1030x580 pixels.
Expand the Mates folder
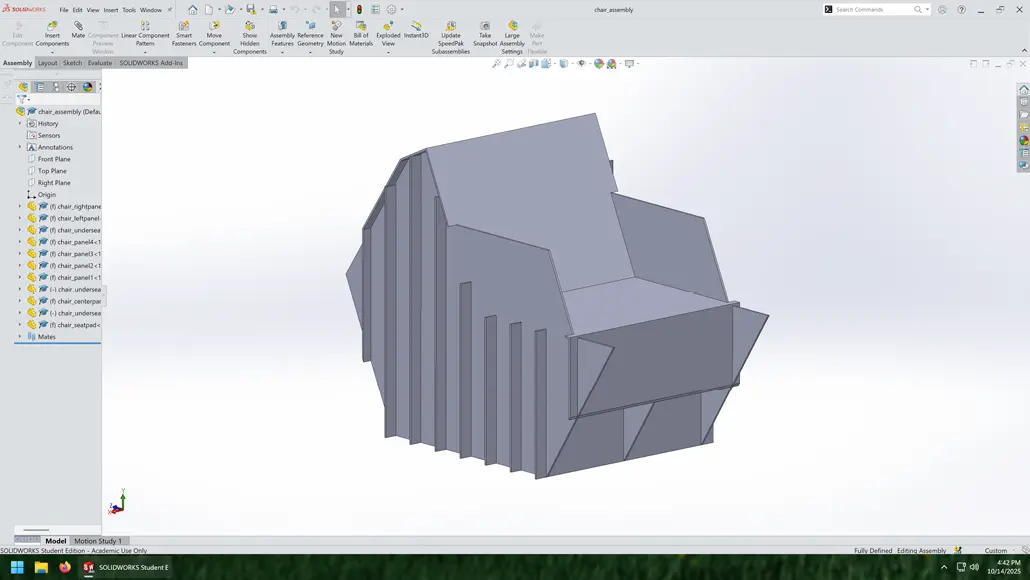(x=18, y=336)
